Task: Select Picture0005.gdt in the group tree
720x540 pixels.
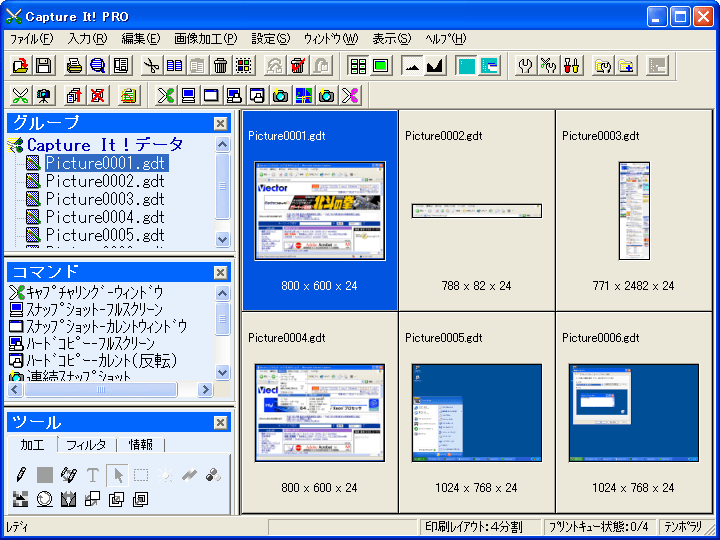Action: (x=105, y=235)
